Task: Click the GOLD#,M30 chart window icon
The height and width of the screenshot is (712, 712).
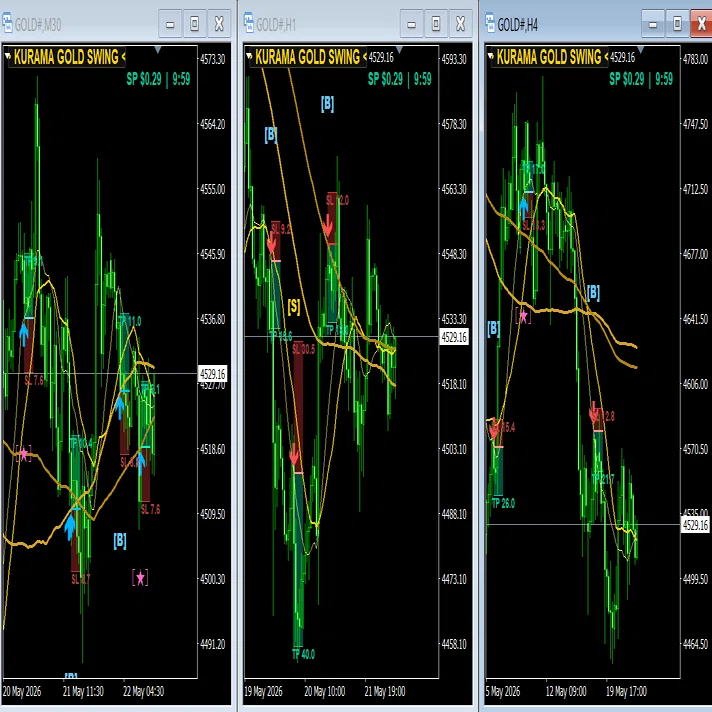Action: pyautogui.click(x=7, y=24)
